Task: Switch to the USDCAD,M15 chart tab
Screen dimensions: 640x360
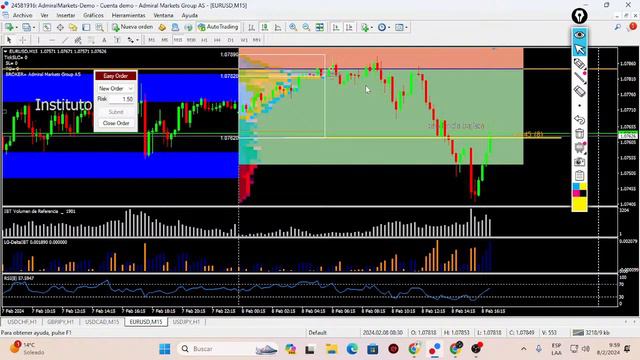Action: click(x=102, y=322)
